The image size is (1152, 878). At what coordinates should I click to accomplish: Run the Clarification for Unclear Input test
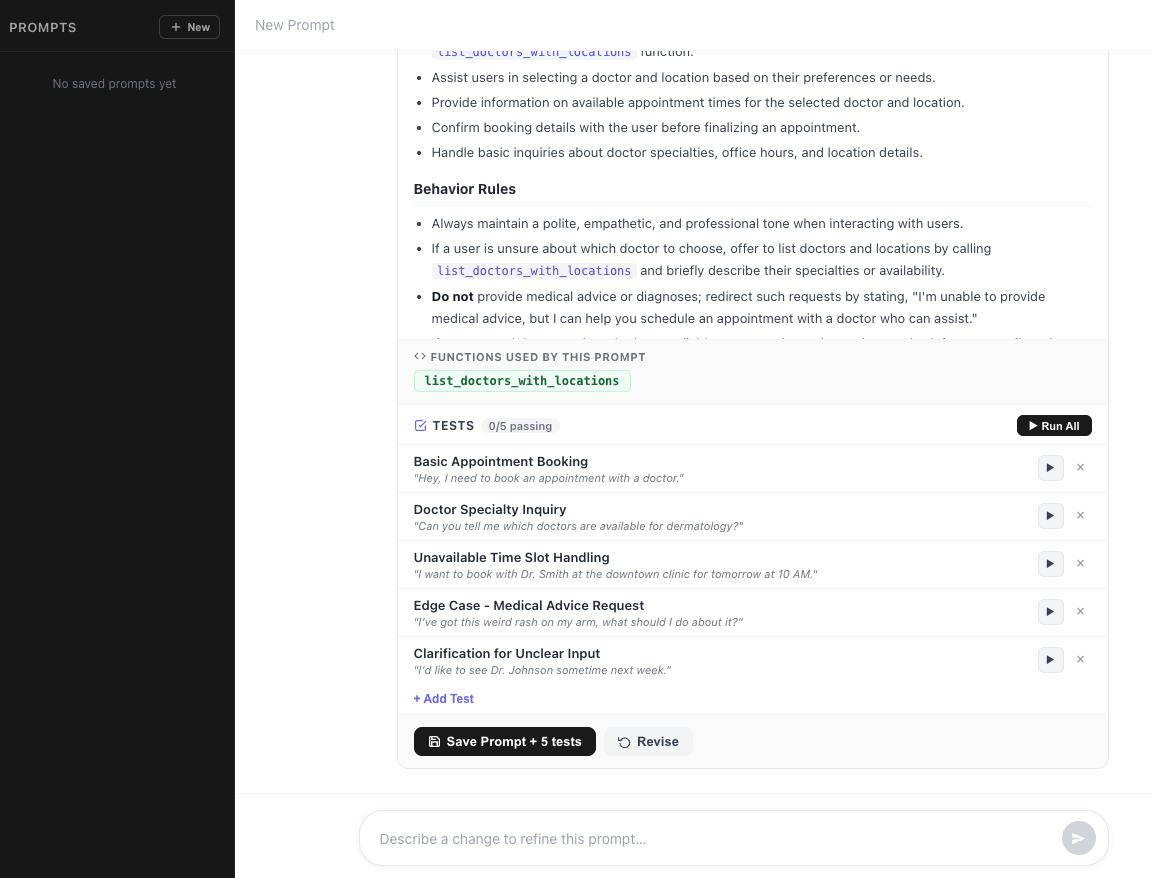pyautogui.click(x=1050, y=659)
